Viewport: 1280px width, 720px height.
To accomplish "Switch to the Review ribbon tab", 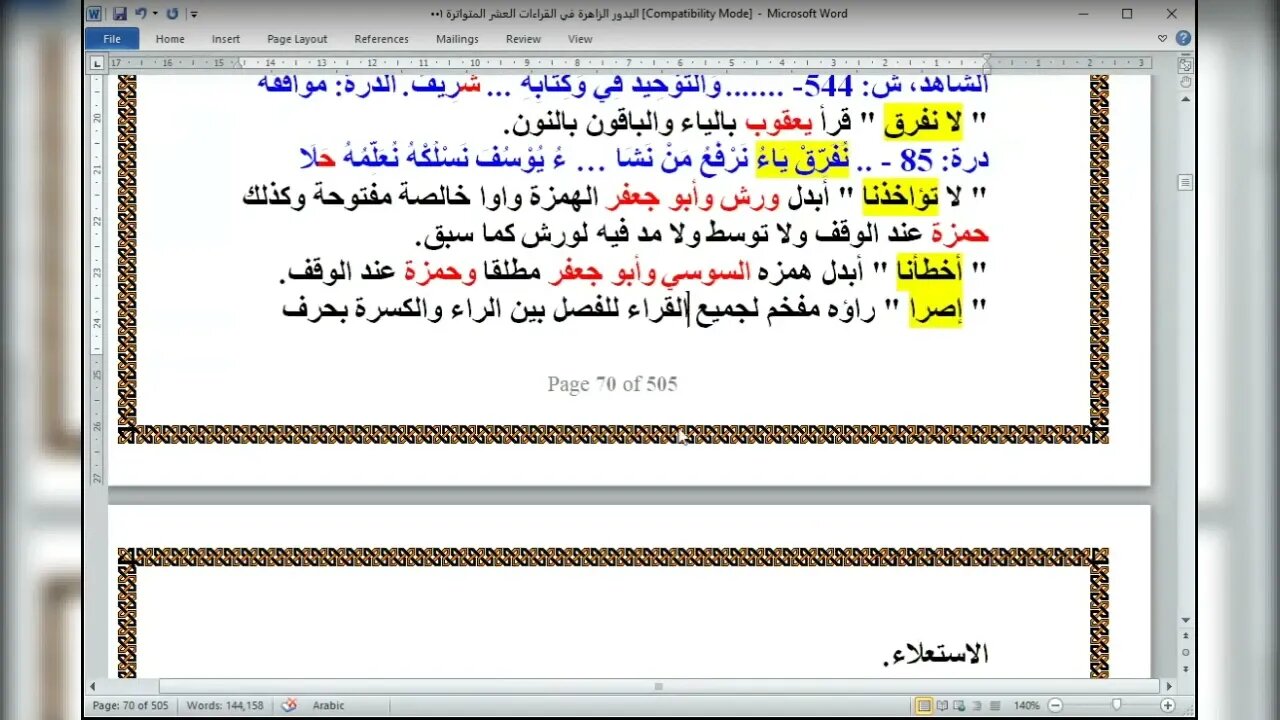I will point(523,39).
